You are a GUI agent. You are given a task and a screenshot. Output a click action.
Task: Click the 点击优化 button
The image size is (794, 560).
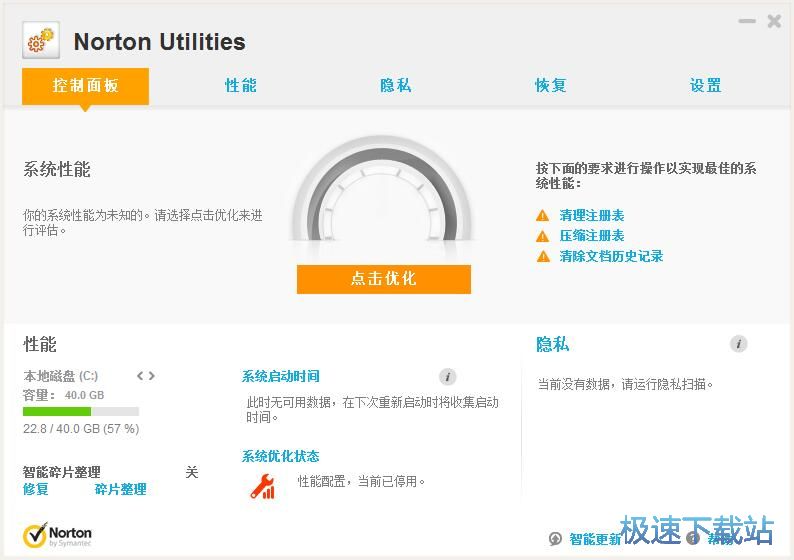384,279
